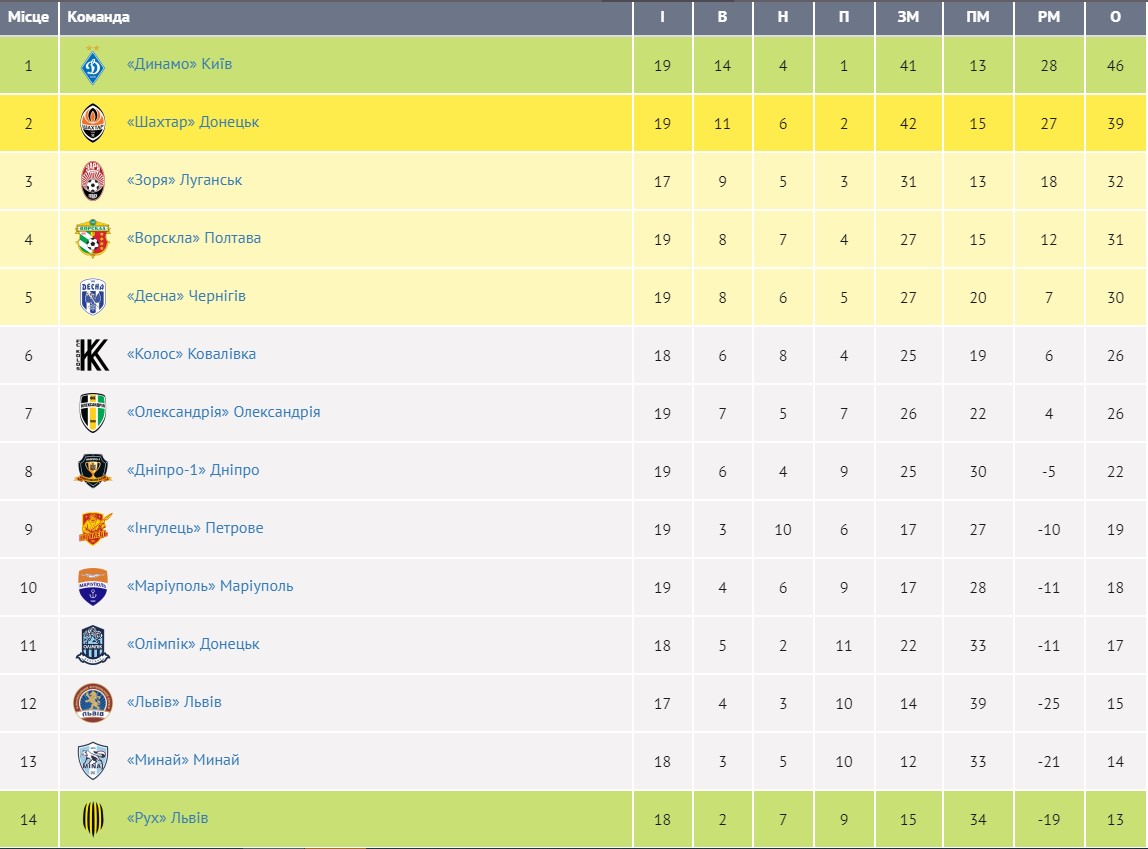This screenshot has width=1148, height=849.
Task: Click the Місце column header
Action: click(x=28, y=17)
